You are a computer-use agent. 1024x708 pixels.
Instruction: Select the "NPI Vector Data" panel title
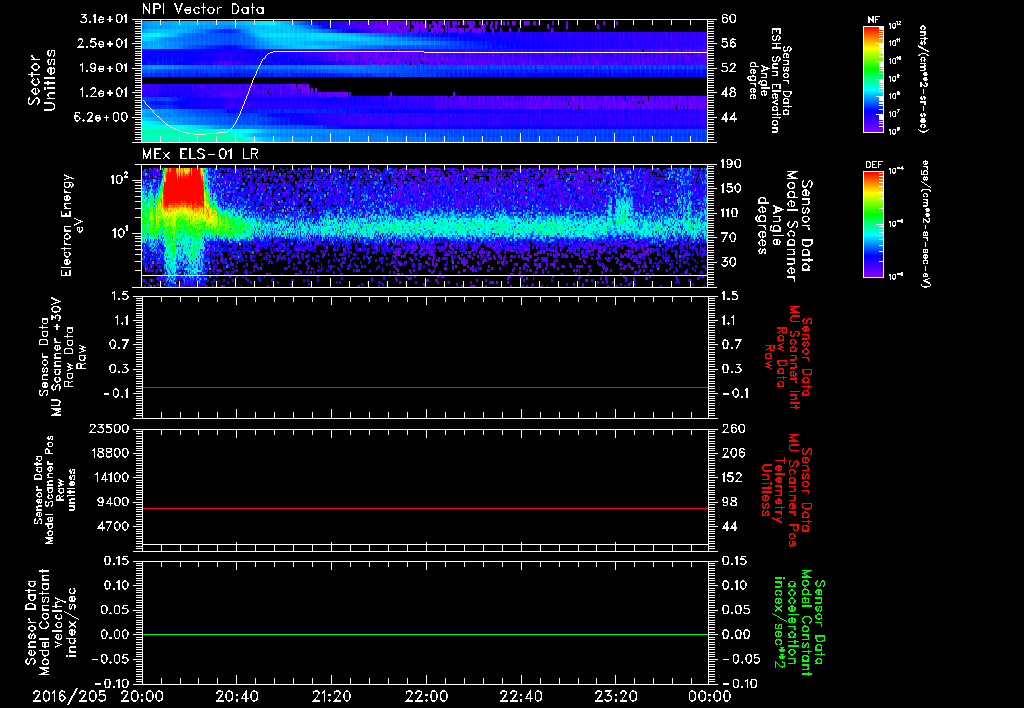pyautogui.click(x=204, y=9)
